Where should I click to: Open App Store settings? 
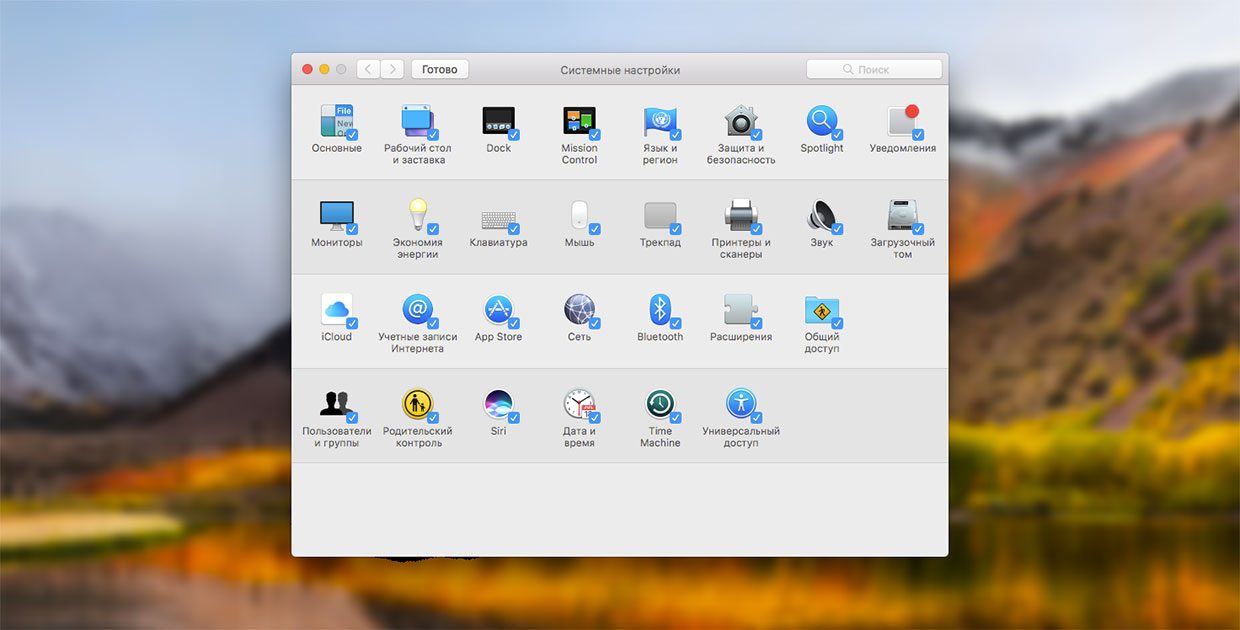(498, 309)
